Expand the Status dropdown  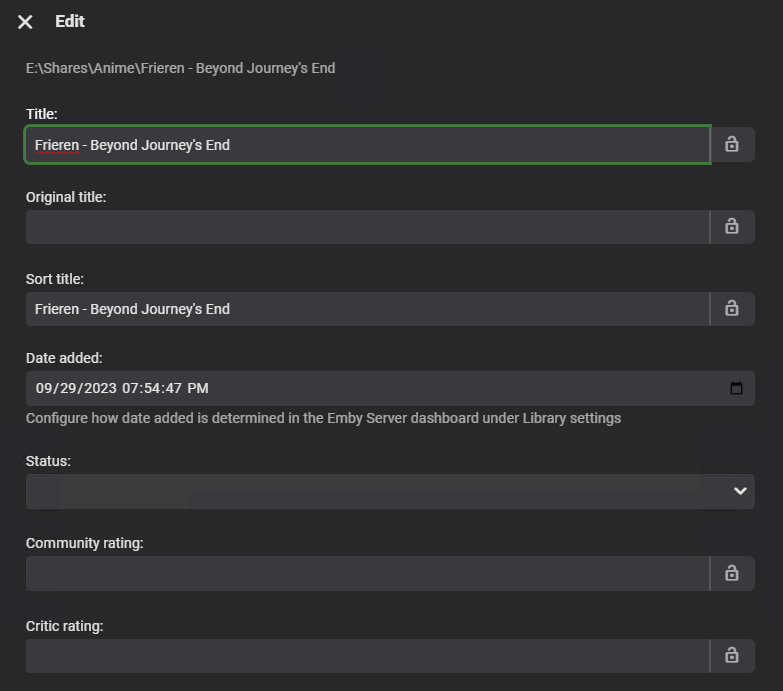[x=740, y=491]
